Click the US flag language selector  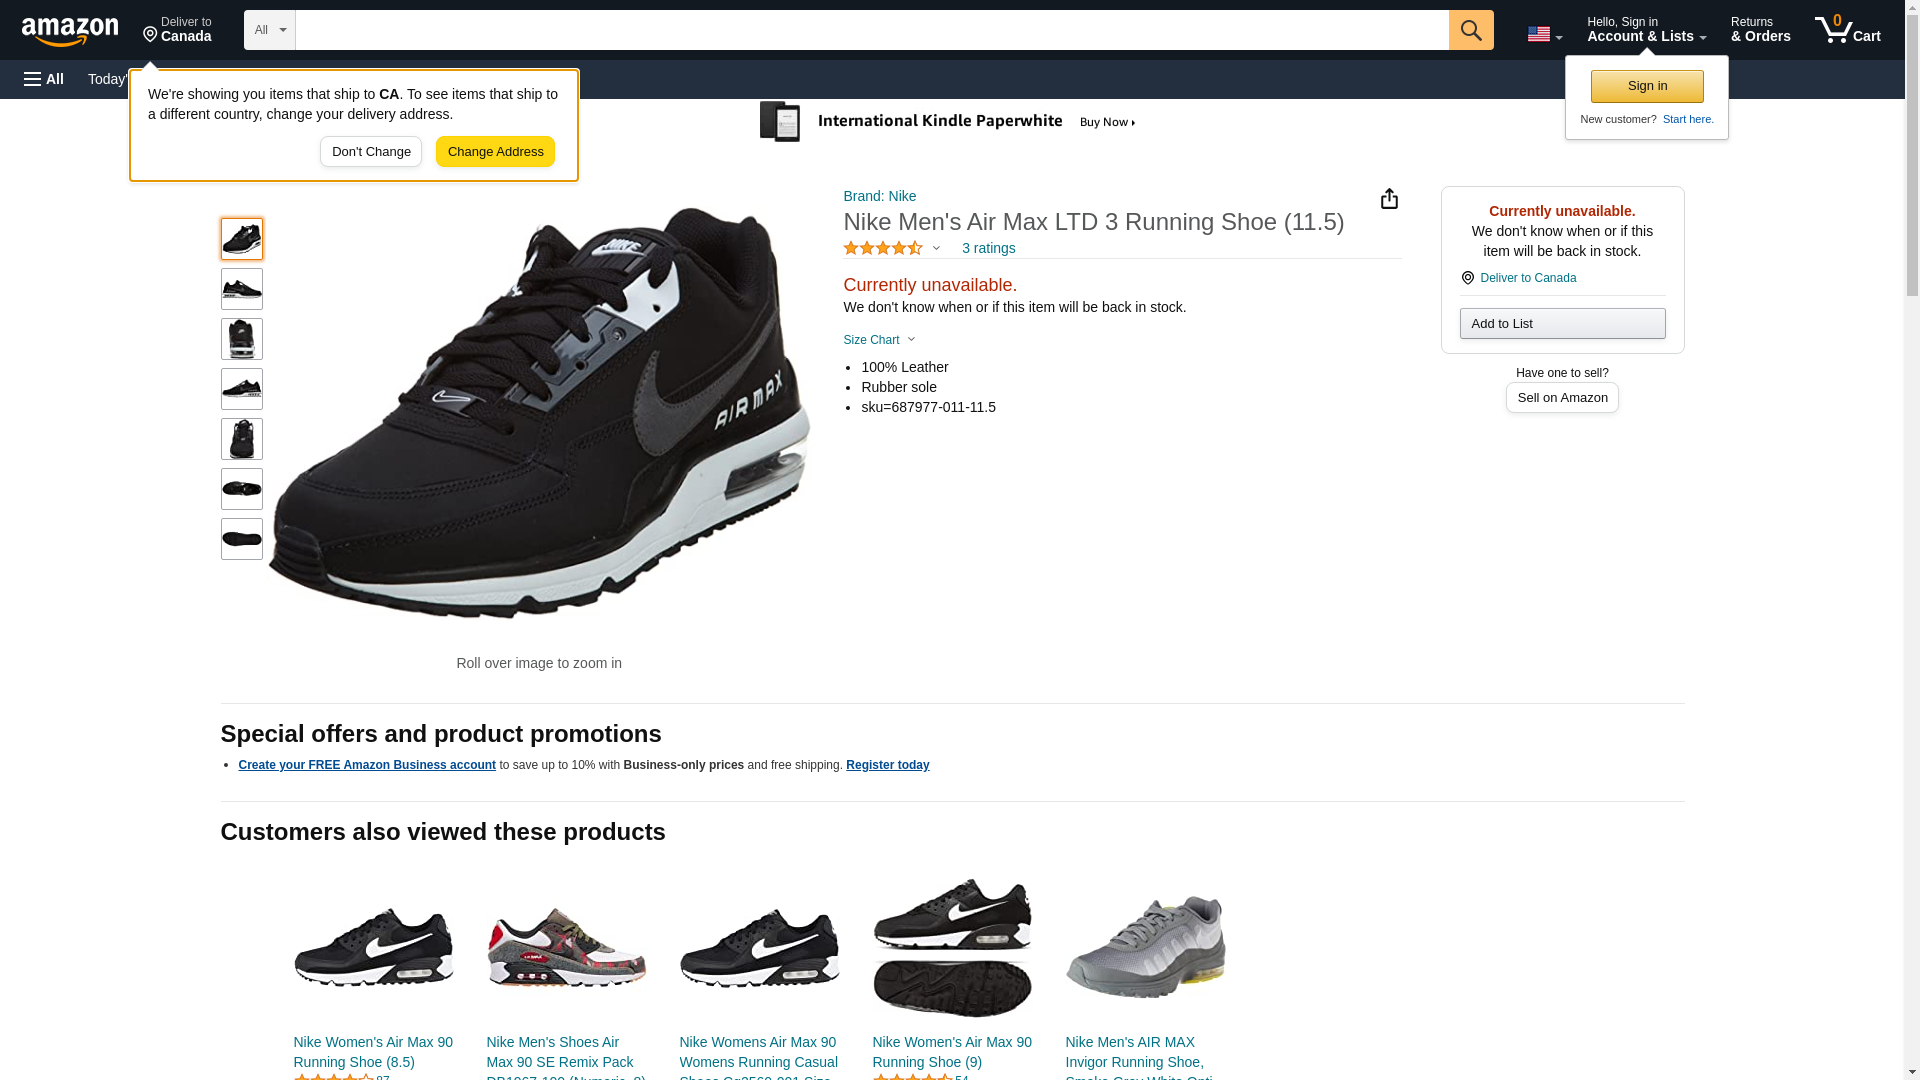click(1543, 34)
